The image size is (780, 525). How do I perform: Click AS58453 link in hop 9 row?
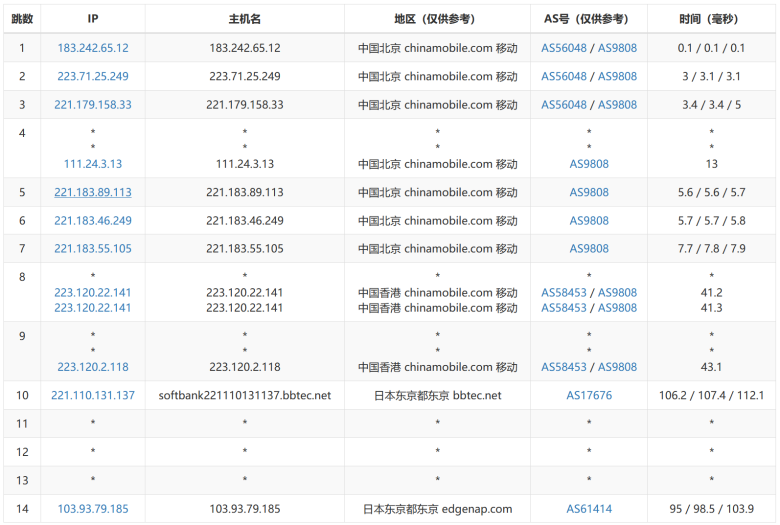coord(564,367)
